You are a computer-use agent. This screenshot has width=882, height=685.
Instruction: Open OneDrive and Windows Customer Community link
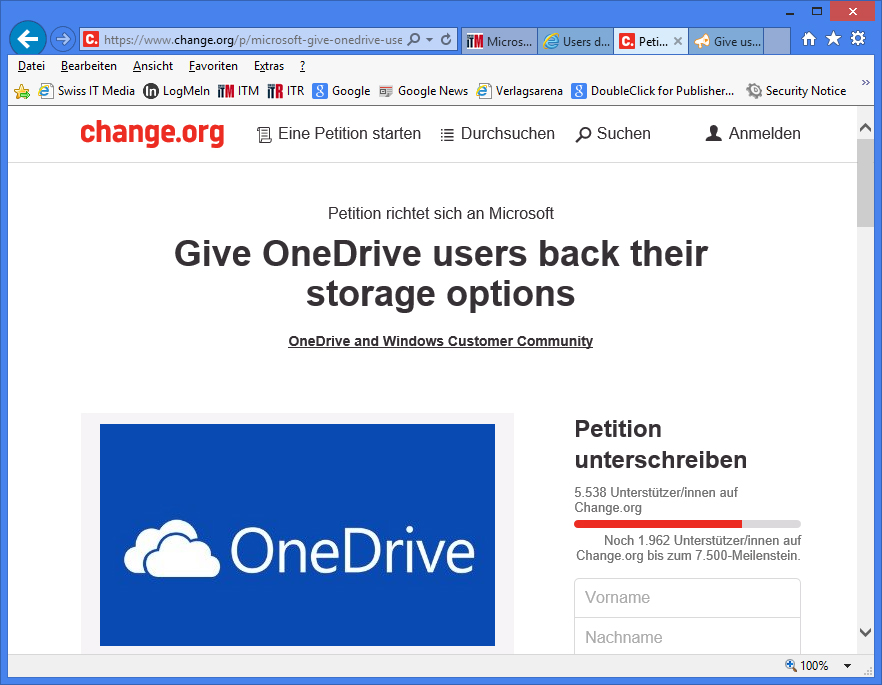click(440, 341)
